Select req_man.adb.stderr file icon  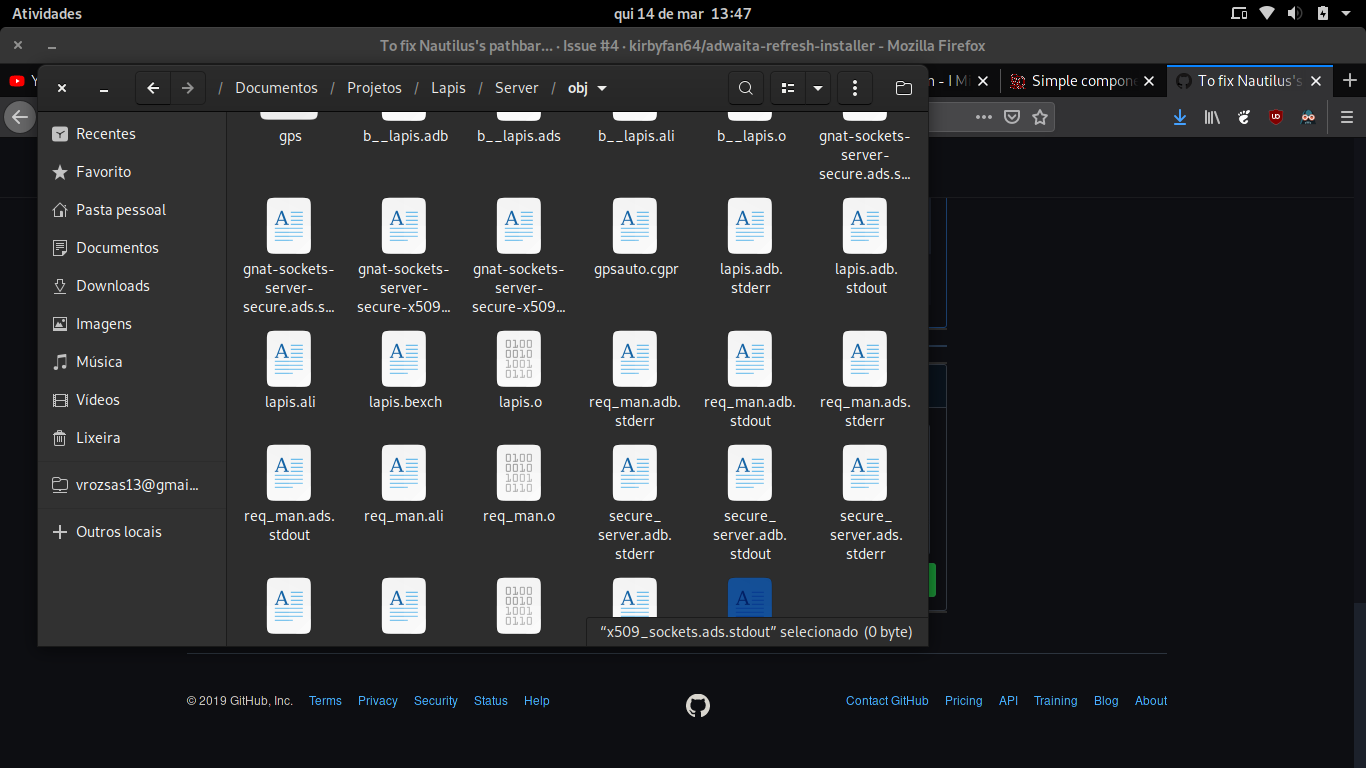(x=635, y=359)
